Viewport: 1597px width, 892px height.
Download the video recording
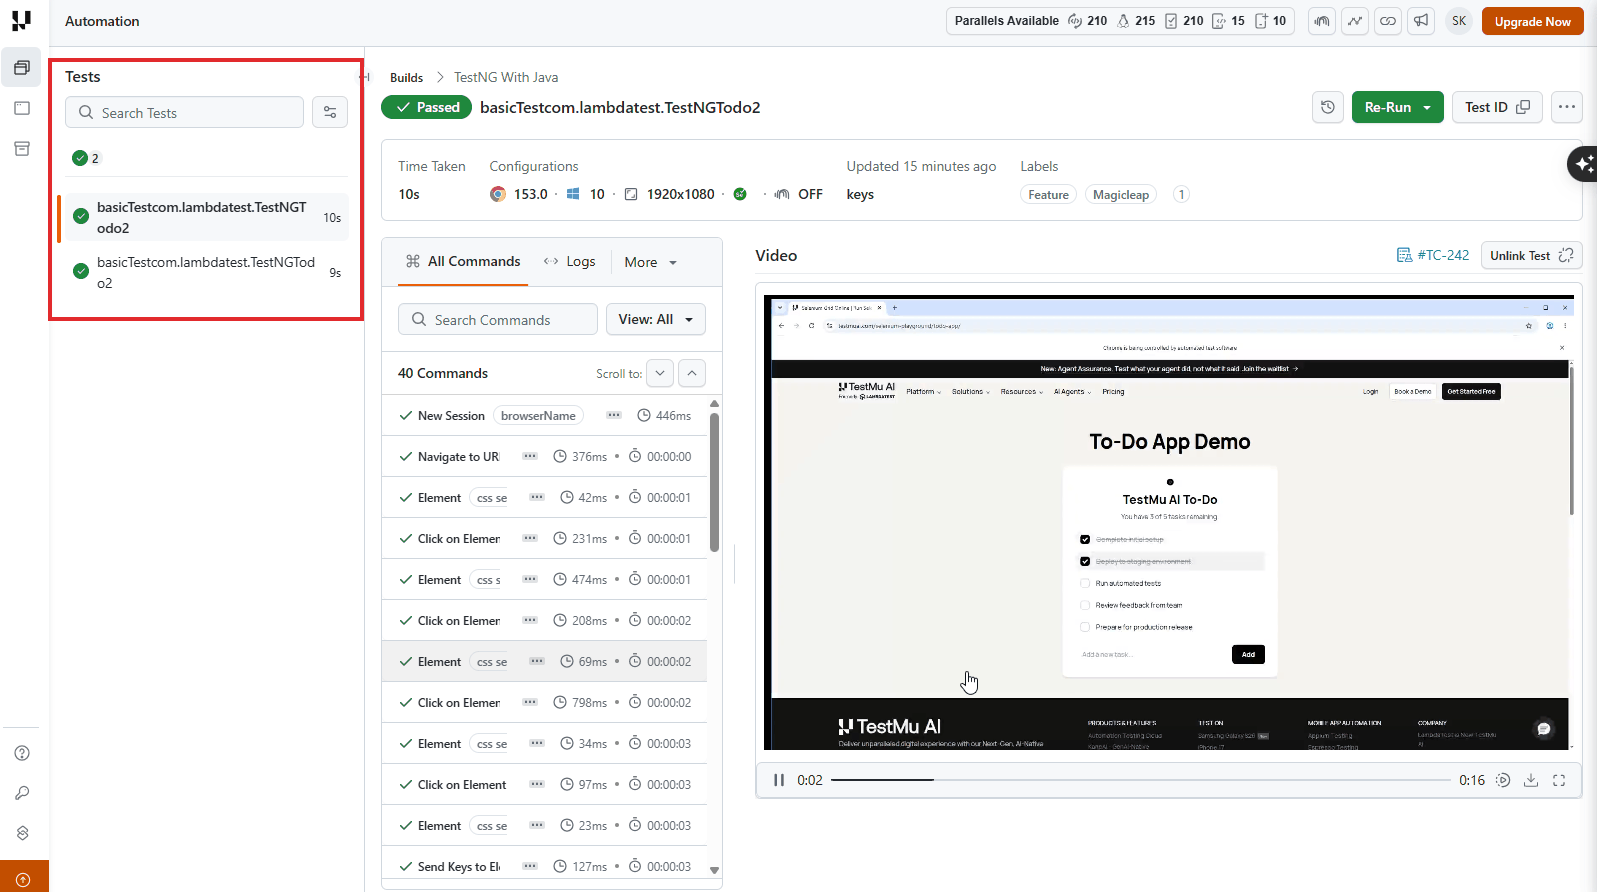1531,780
